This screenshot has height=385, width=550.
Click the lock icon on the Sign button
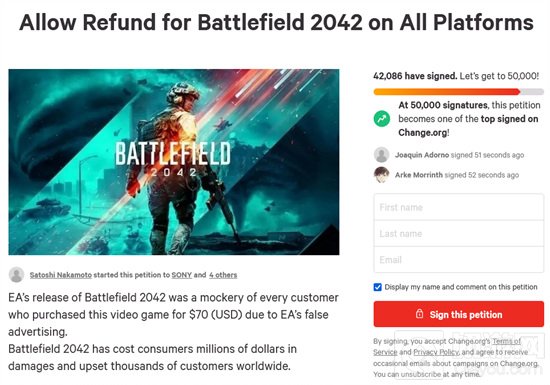point(419,314)
